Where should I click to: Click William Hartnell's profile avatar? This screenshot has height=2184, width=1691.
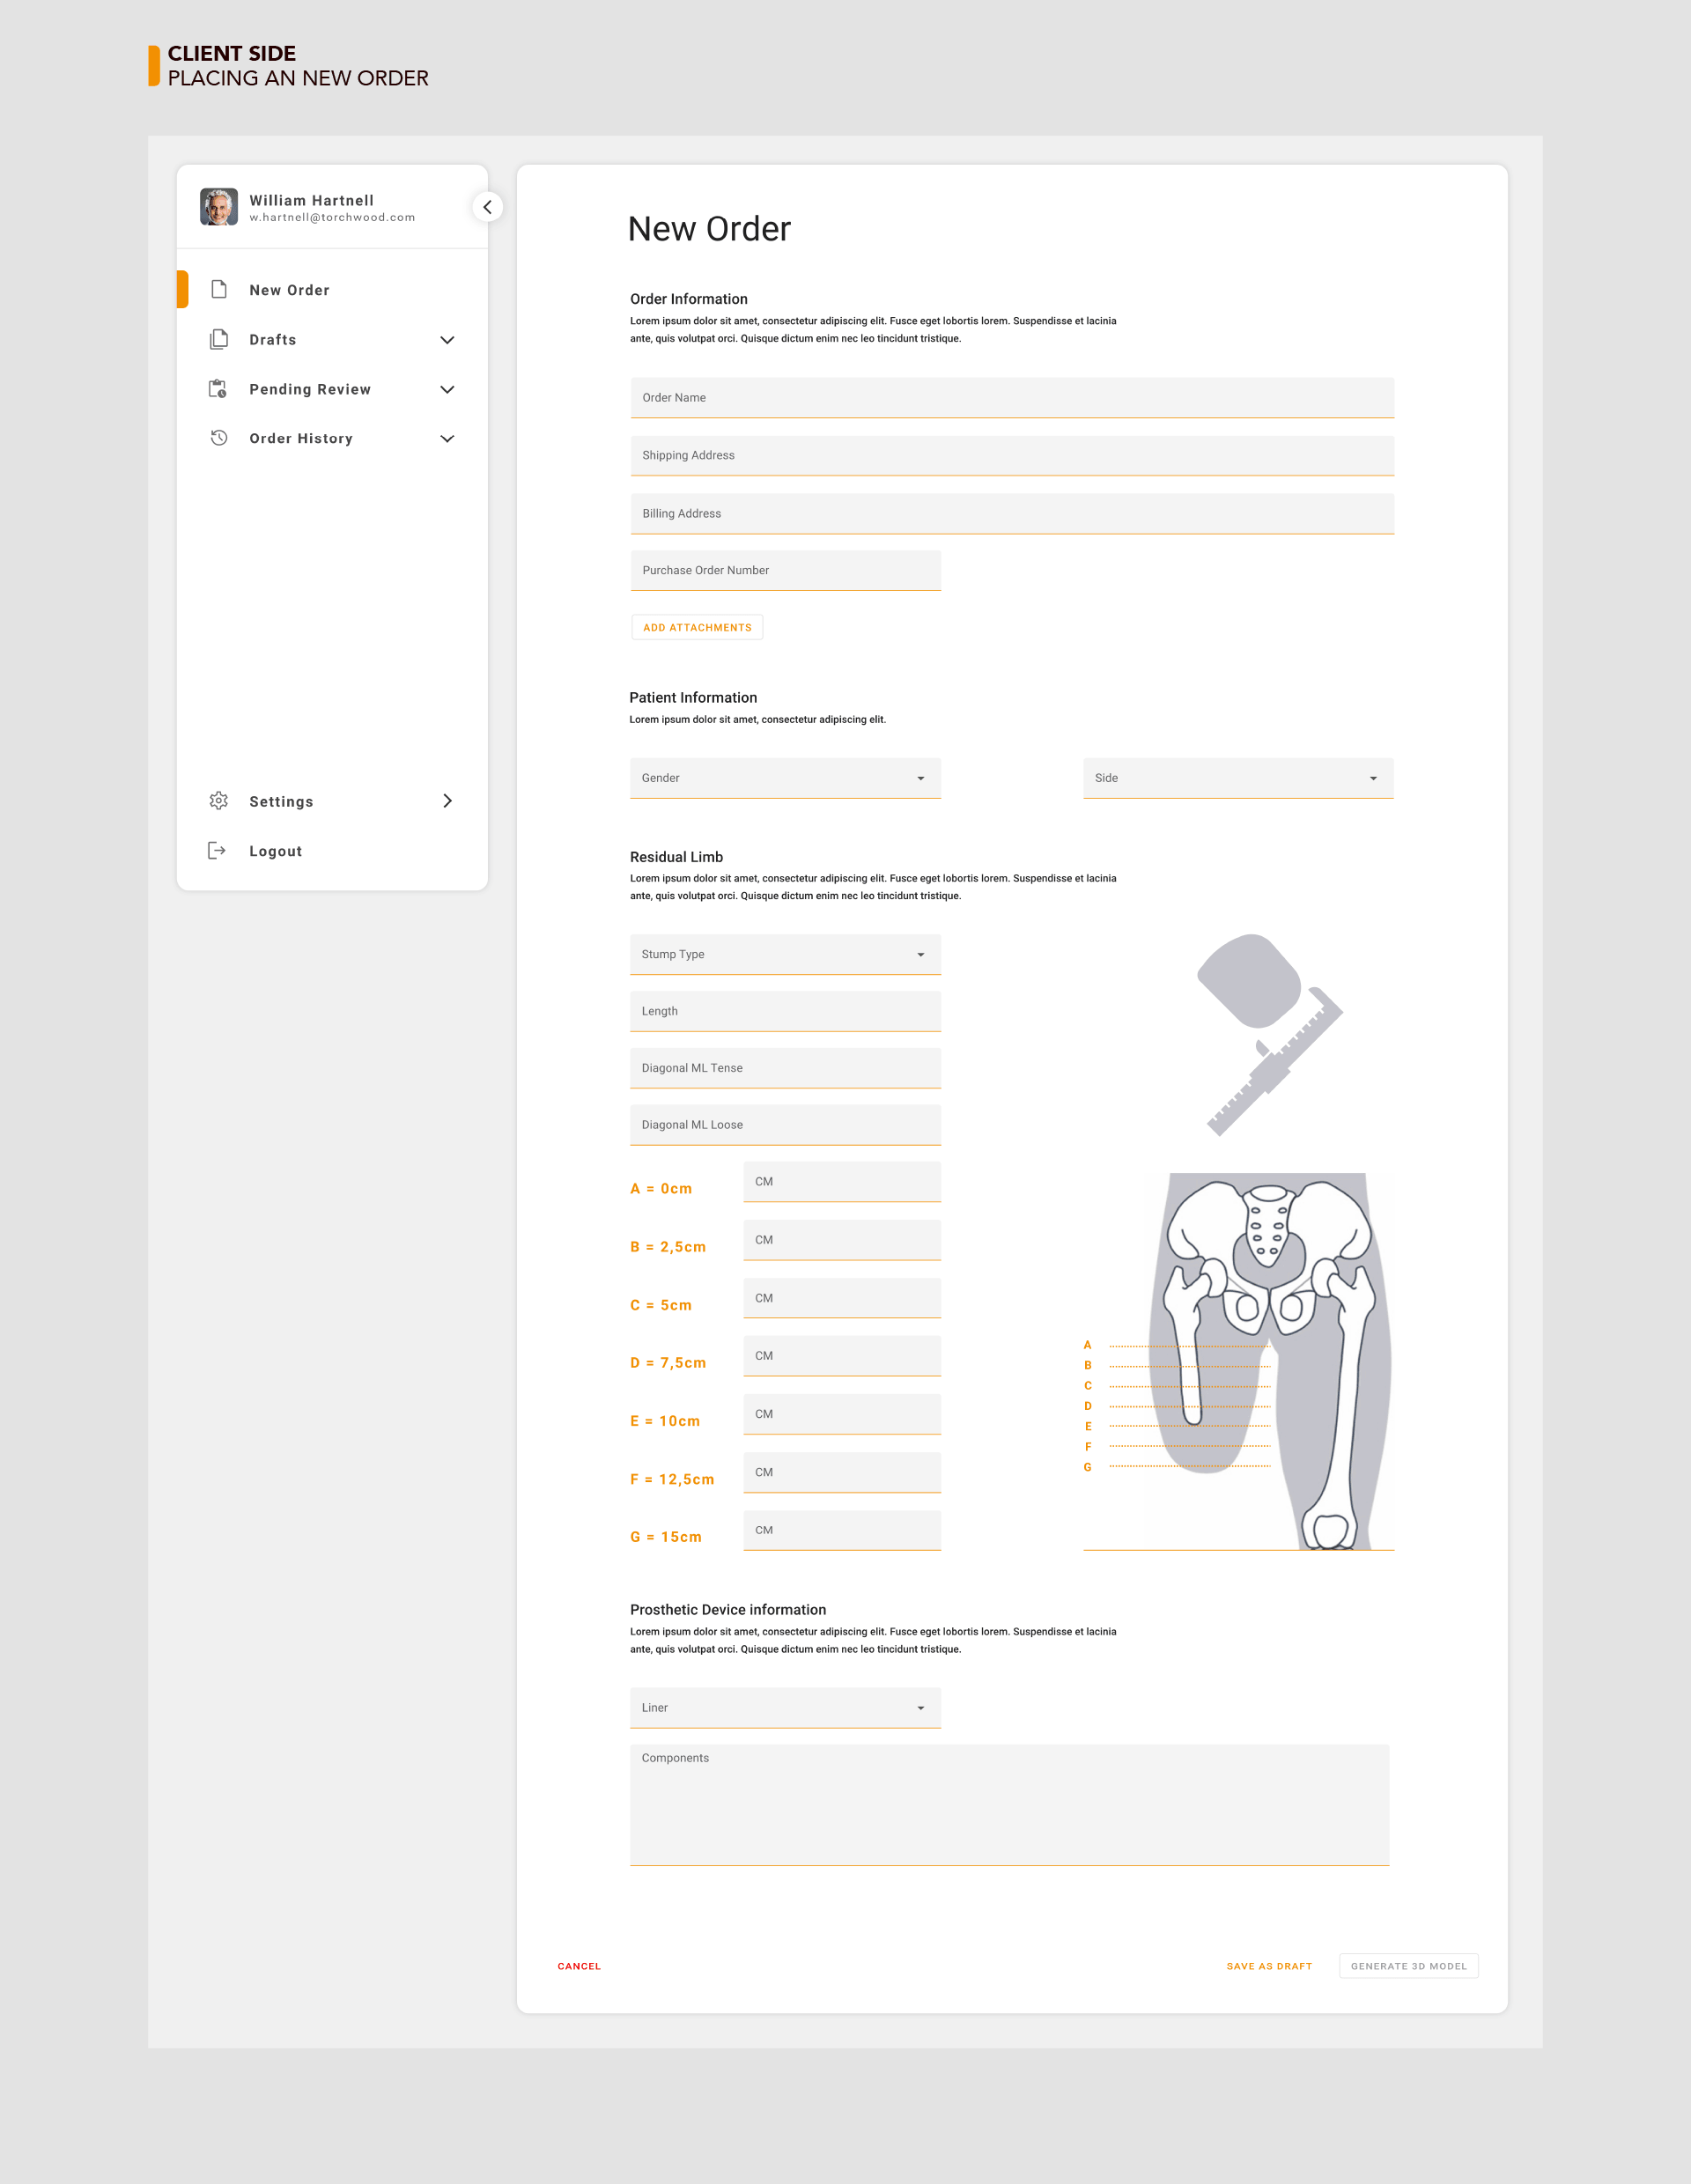coord(219,207)
